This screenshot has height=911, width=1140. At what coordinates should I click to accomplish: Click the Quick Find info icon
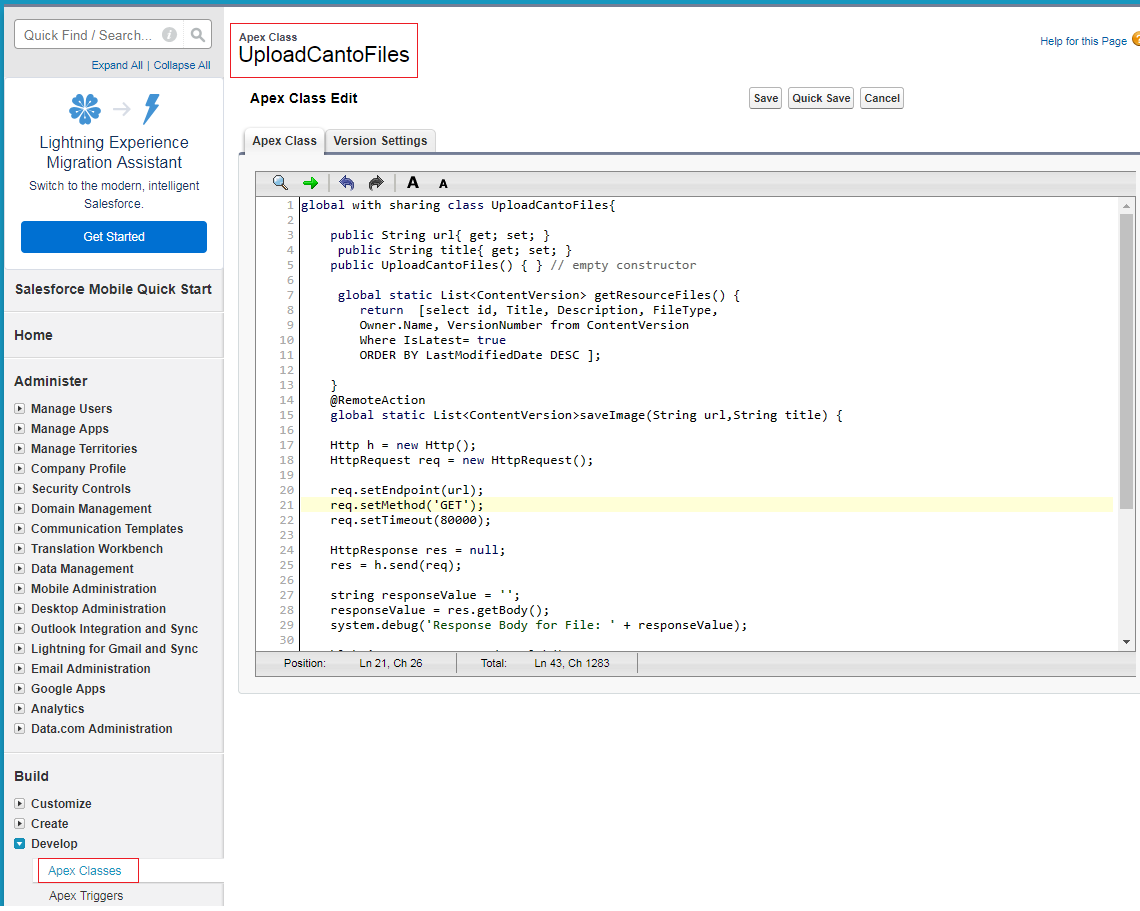coord(170,35)
